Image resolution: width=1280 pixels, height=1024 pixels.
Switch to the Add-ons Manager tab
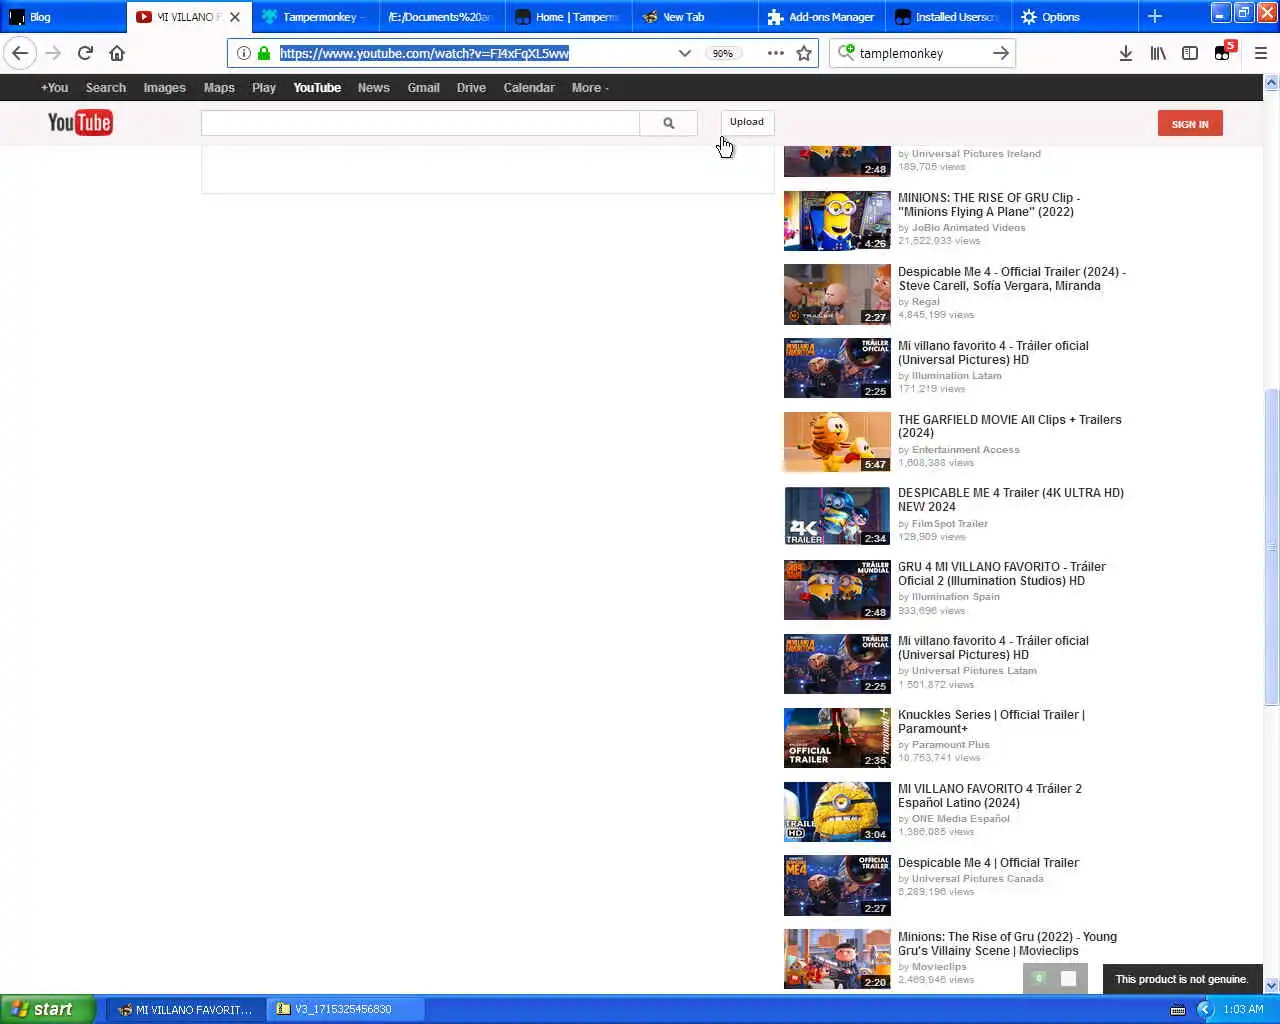tap(821, 17)
